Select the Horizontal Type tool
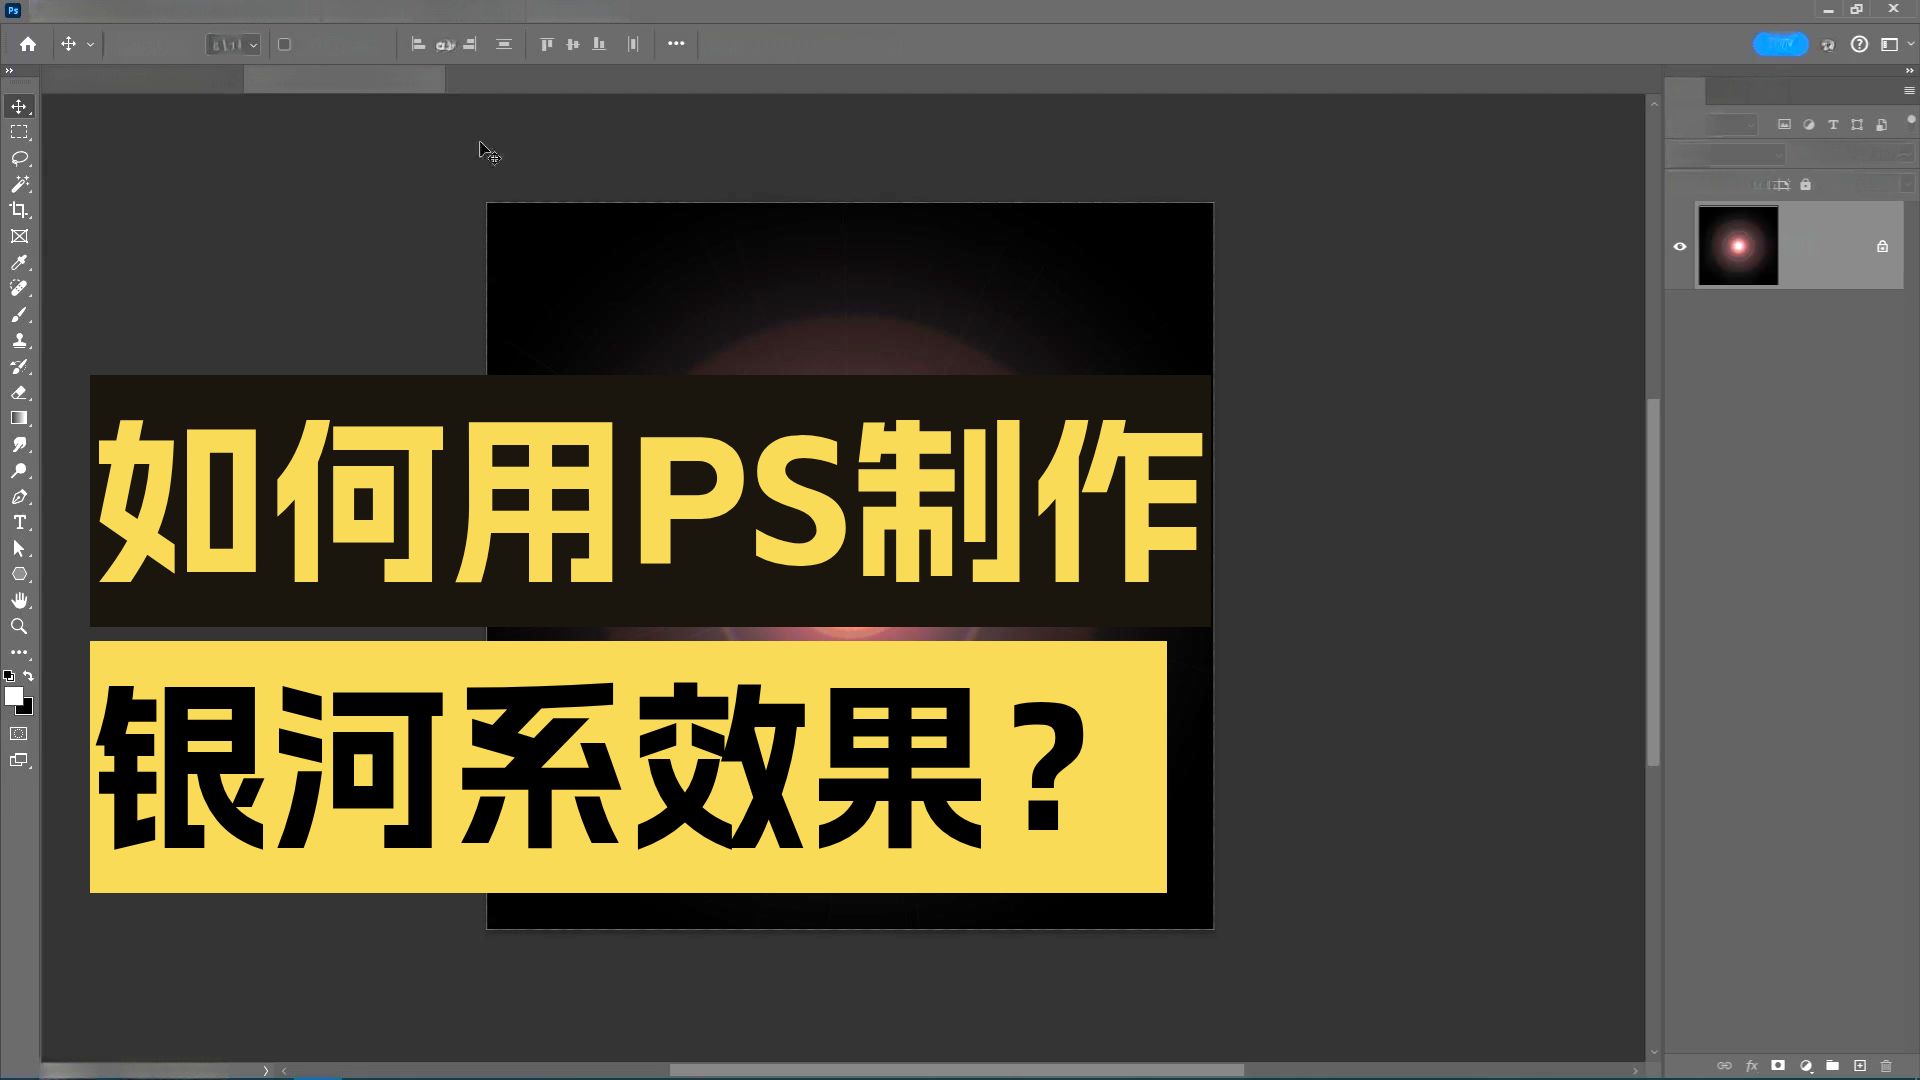 point(19,522)
